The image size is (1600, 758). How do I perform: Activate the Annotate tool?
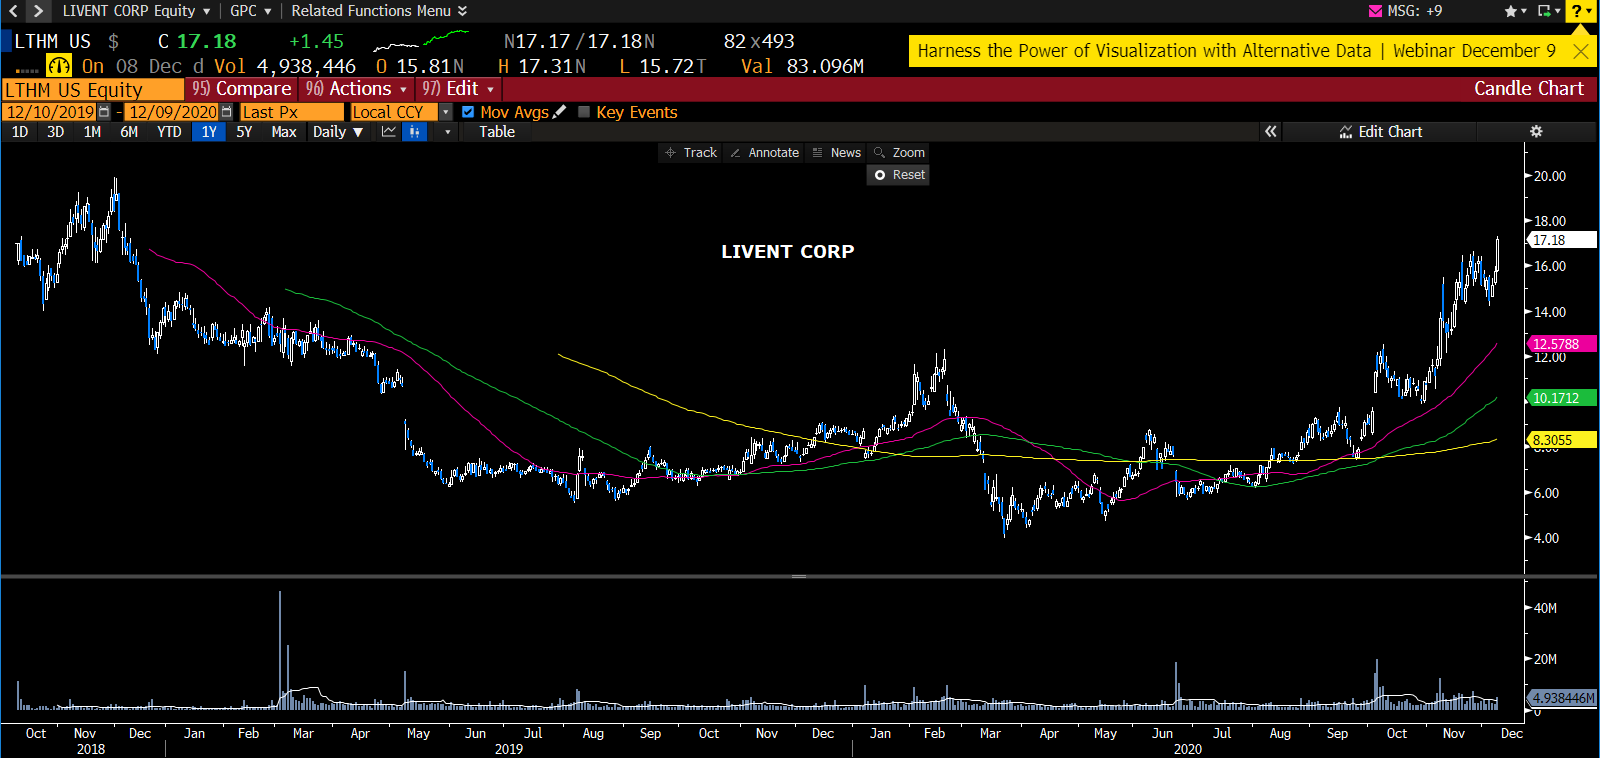click(765, 153)
